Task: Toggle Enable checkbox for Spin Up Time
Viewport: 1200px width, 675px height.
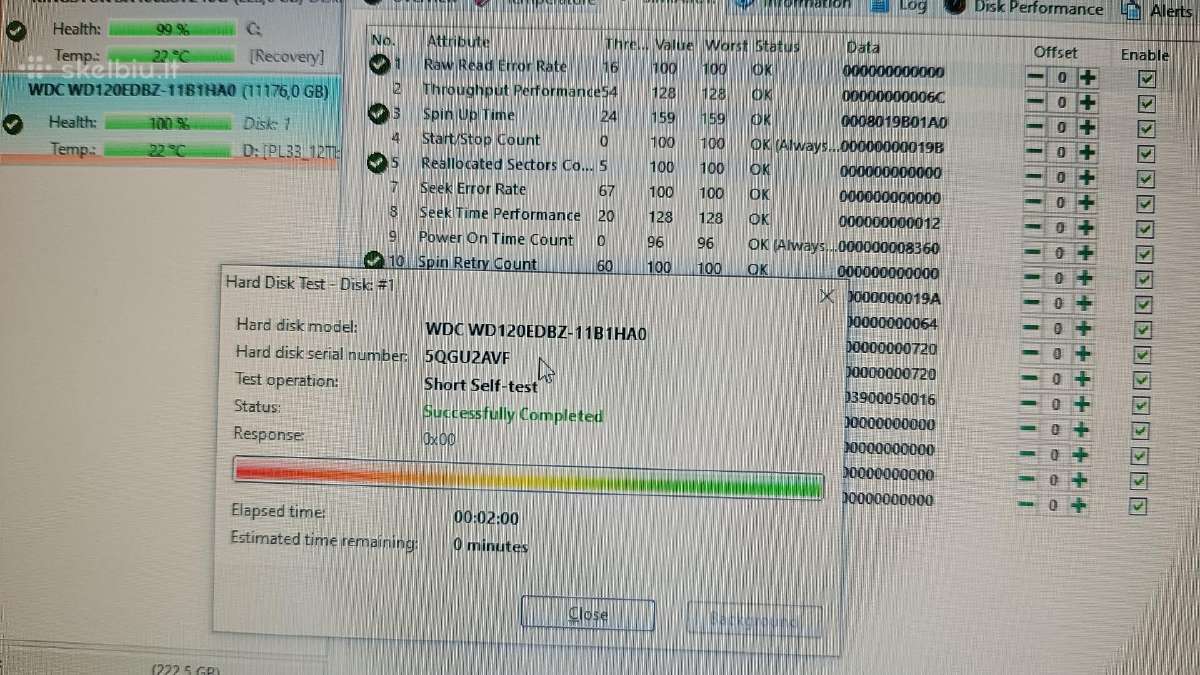Action: [1146, 129]
